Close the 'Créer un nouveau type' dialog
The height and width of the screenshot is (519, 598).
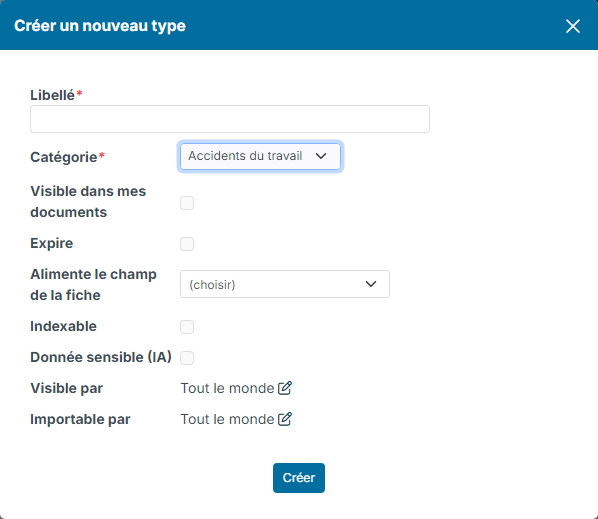tap(572, 26)
